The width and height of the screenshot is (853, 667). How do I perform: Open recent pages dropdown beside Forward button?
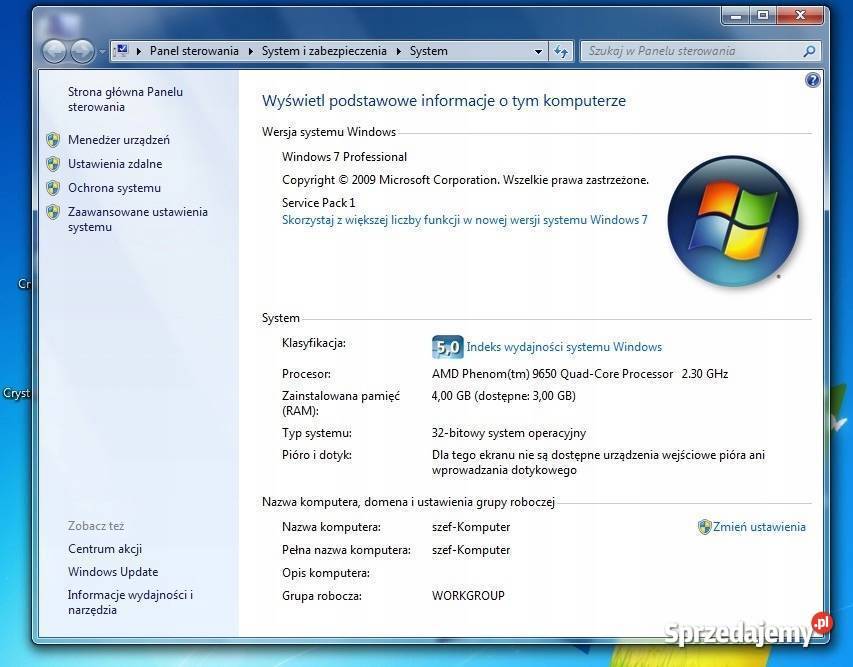[x=102, y=52]
